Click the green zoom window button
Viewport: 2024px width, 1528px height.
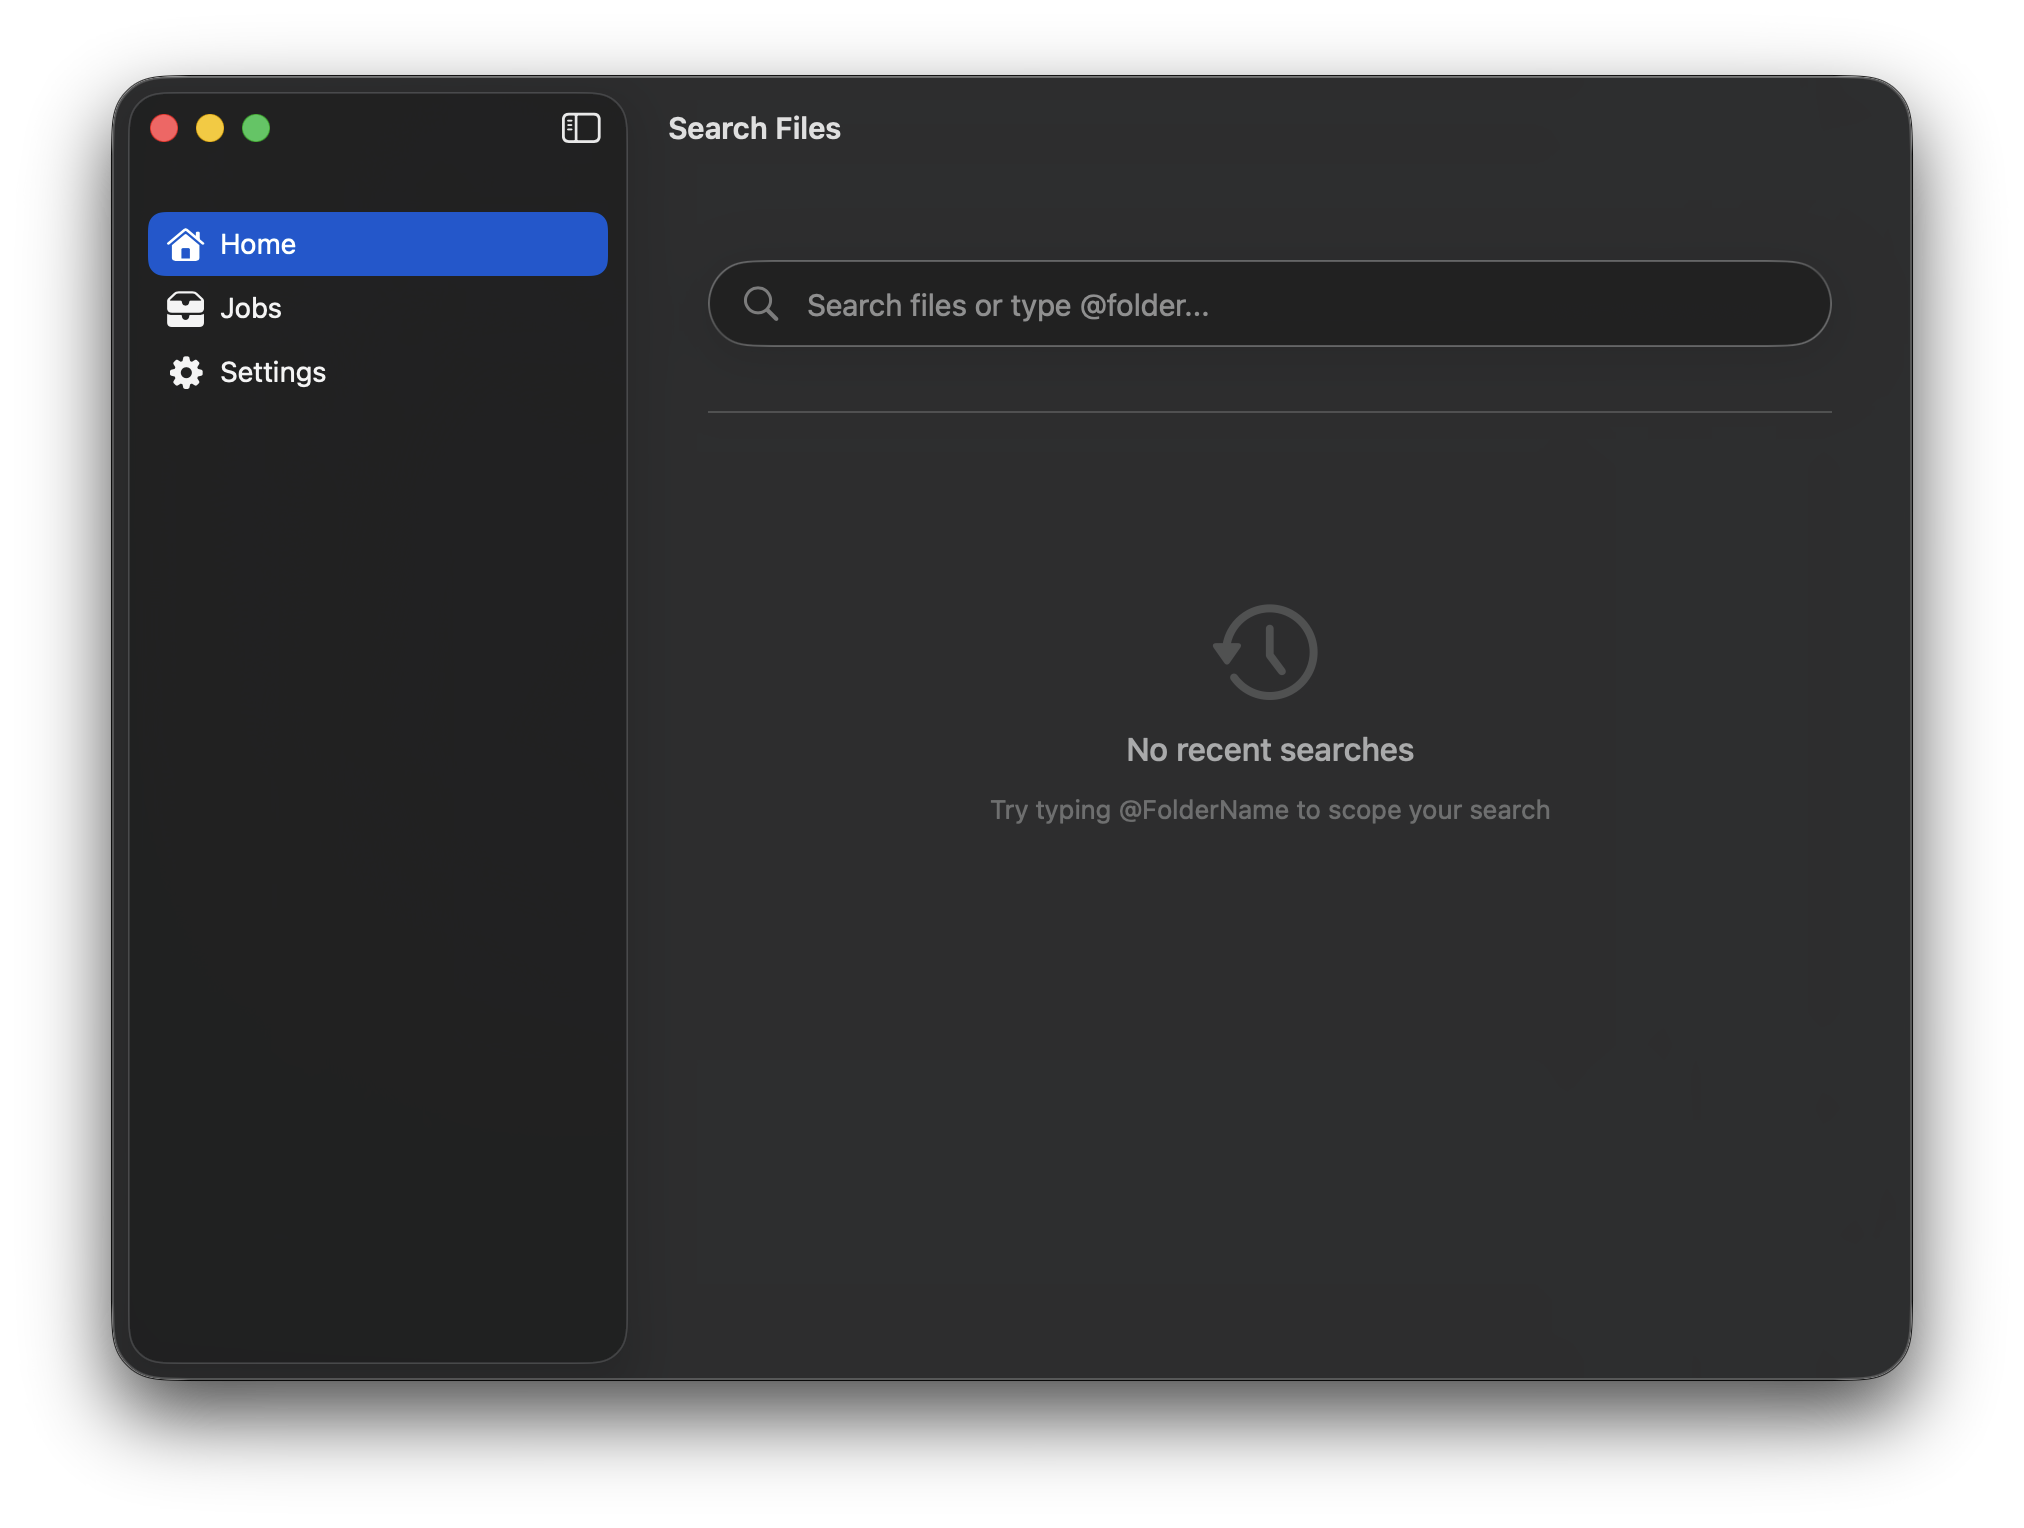[x=256, y=128]
